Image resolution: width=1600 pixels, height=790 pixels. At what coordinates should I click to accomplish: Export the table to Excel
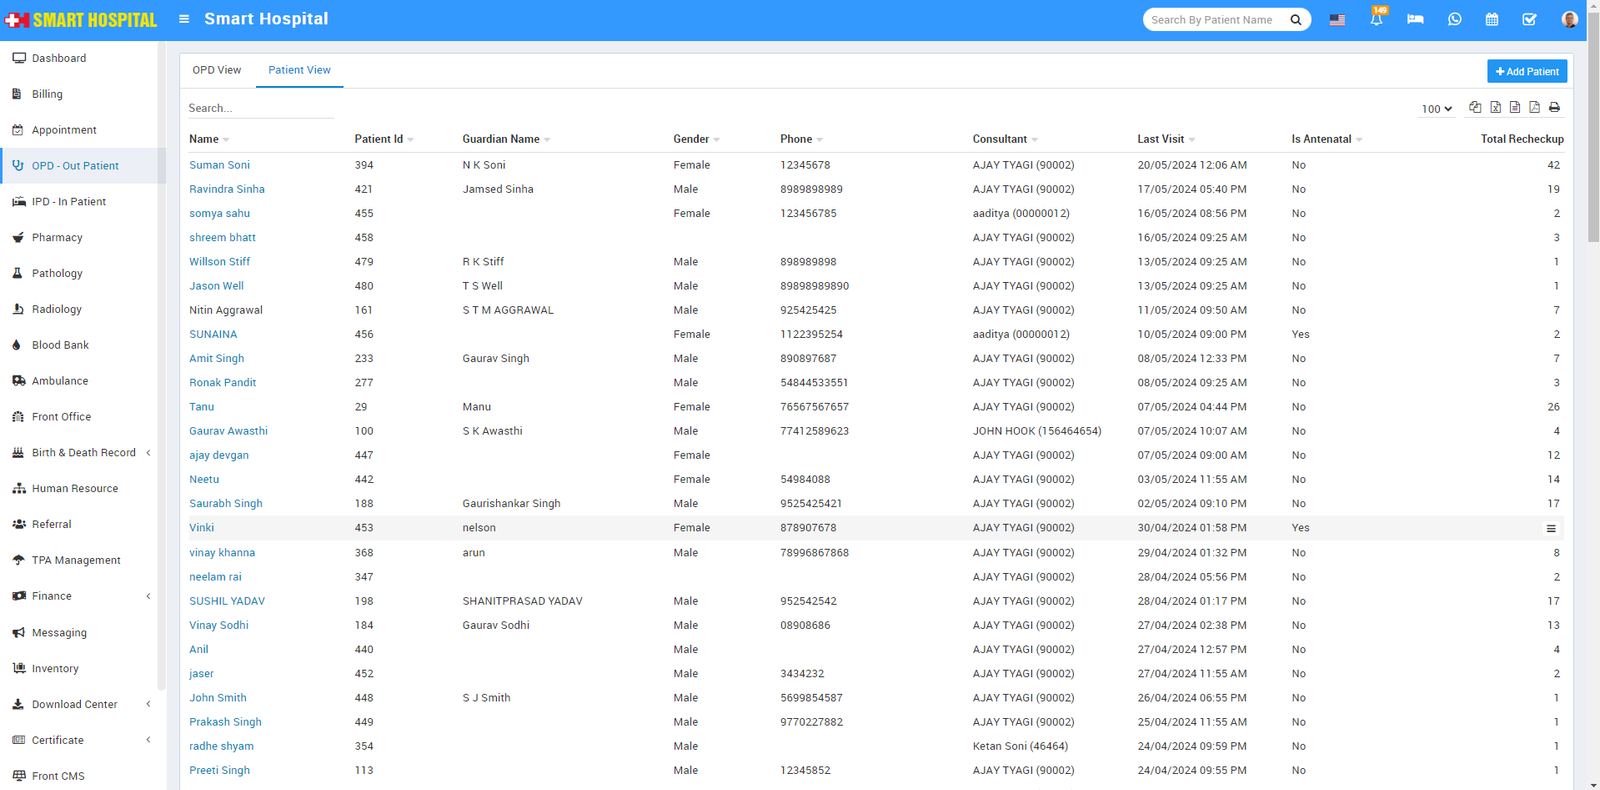pos(1495,107)
